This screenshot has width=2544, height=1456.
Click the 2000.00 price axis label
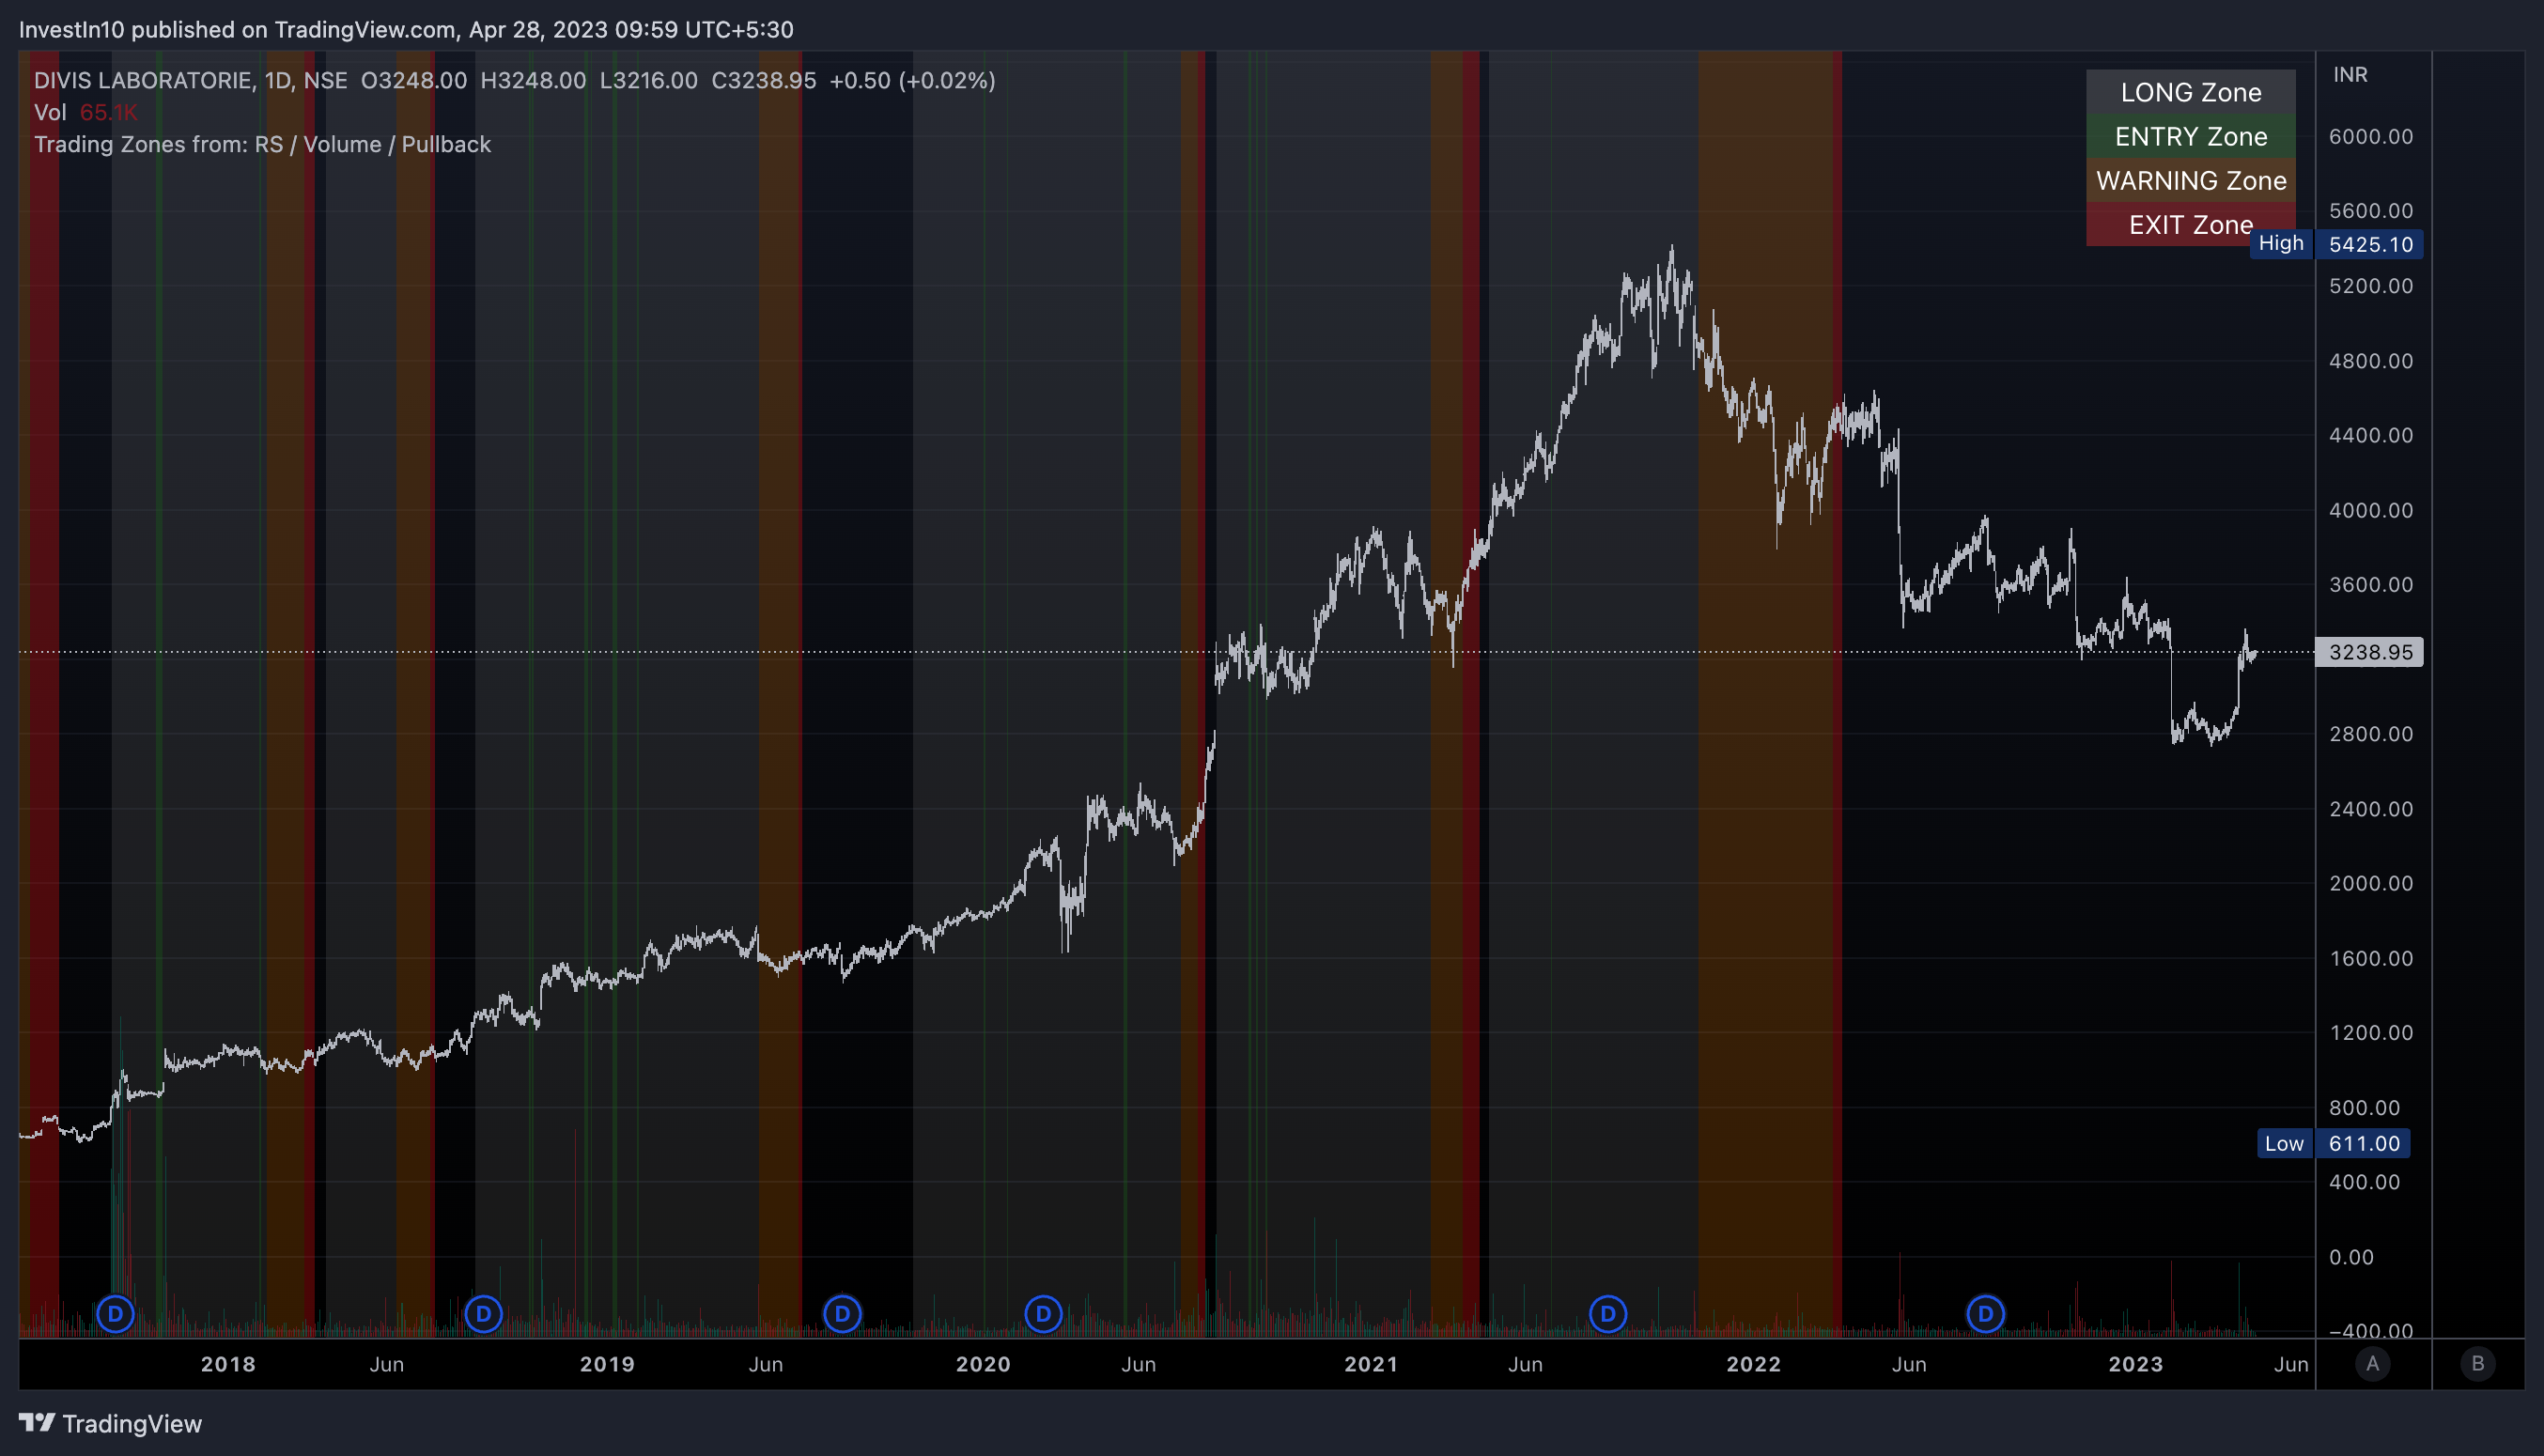tap(2370, 883)
